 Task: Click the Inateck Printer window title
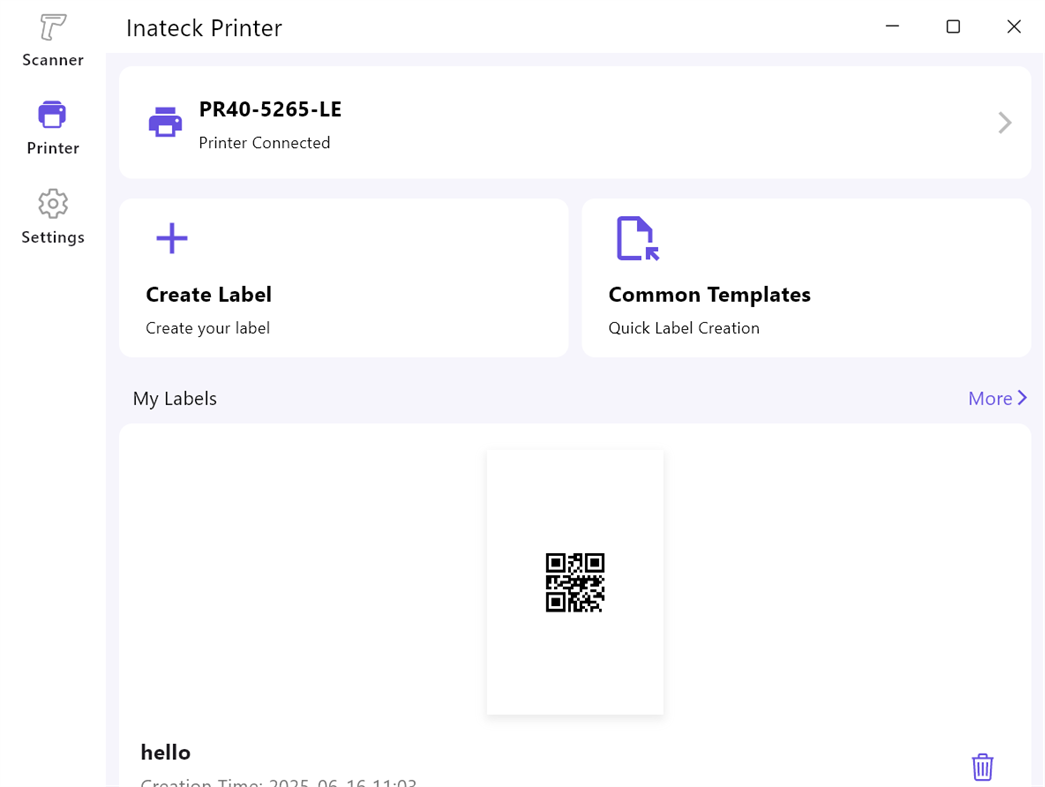click(x=204, y=28)
